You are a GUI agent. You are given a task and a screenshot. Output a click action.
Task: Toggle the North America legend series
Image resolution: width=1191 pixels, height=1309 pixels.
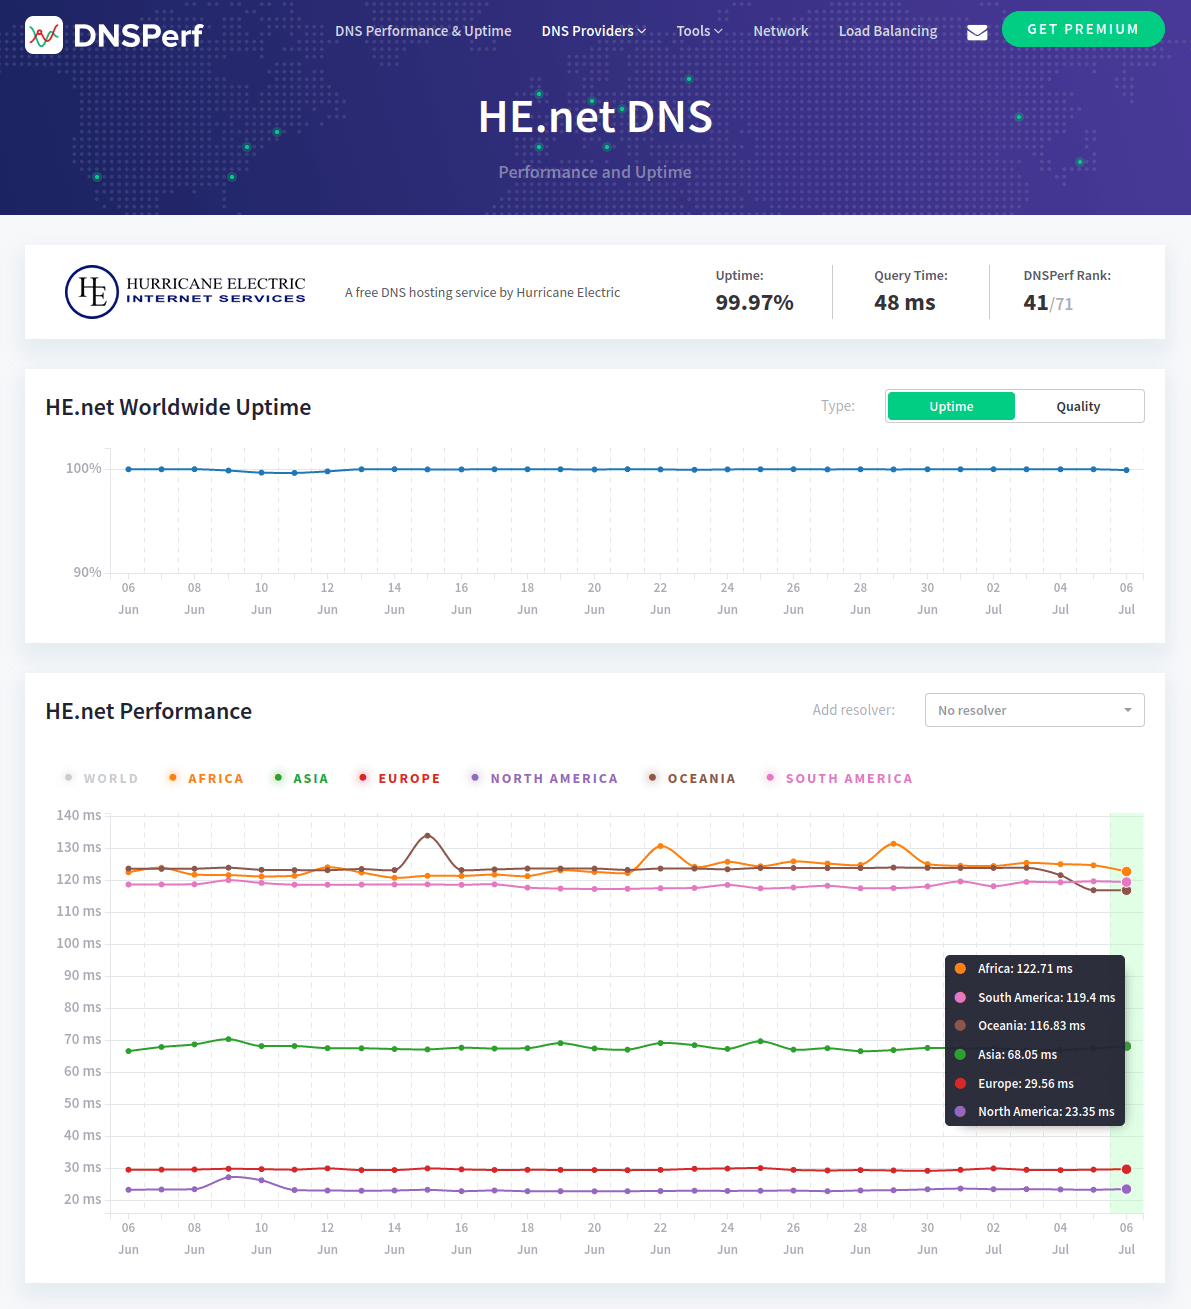544,778
